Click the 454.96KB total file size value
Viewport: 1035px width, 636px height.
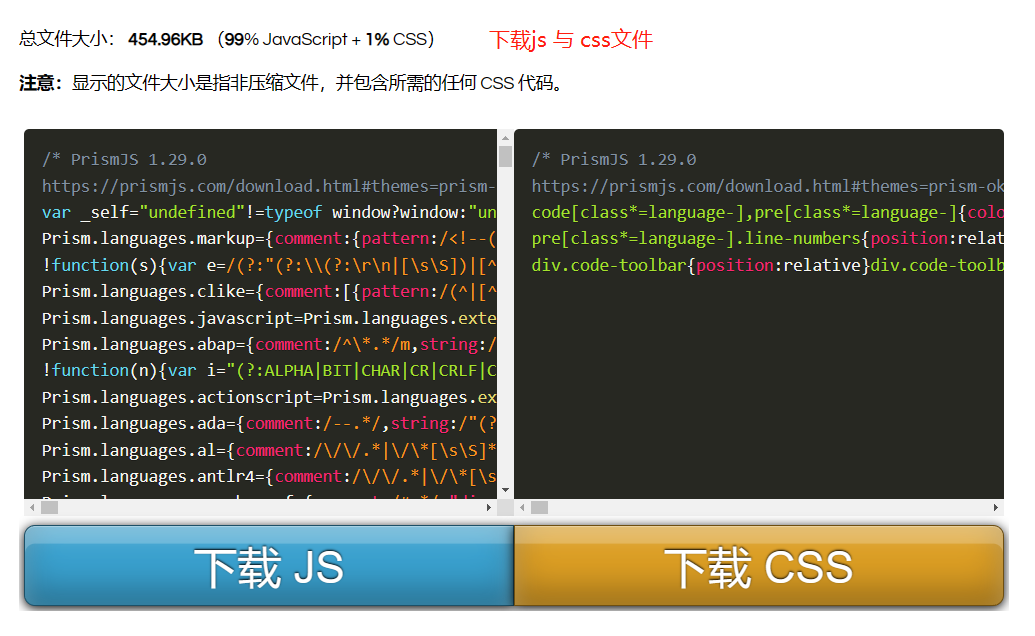tap(166, 40)
